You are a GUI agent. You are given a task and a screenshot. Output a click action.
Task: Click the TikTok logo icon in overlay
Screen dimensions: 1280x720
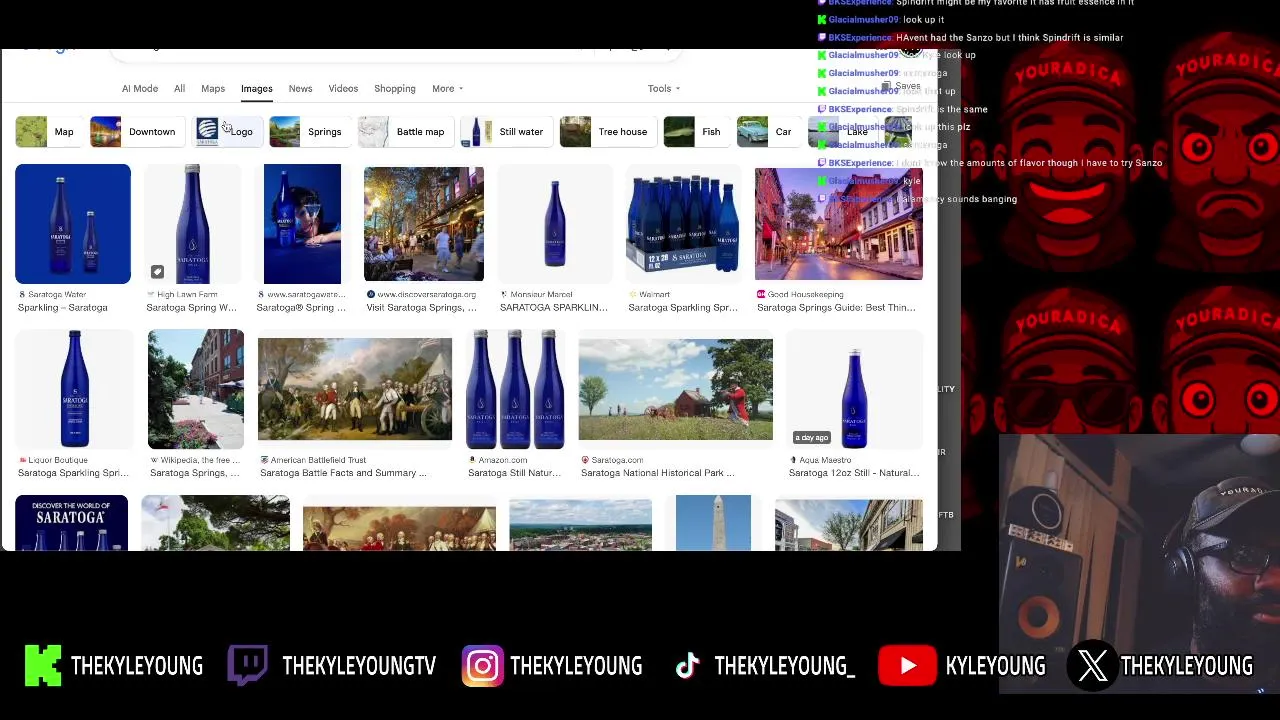[x=687, y=666]
